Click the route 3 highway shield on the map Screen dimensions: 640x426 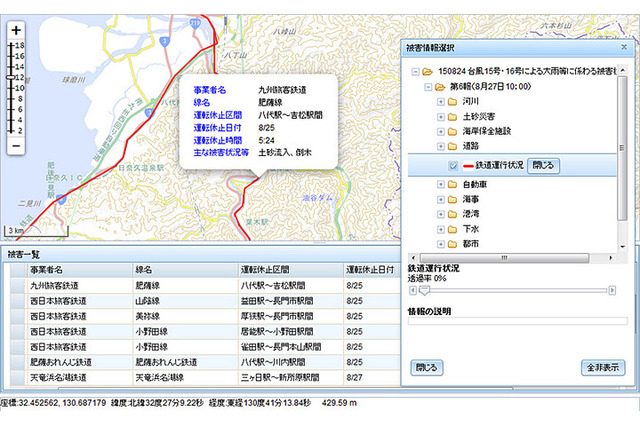pyautogui.click(x=164, y=42)
